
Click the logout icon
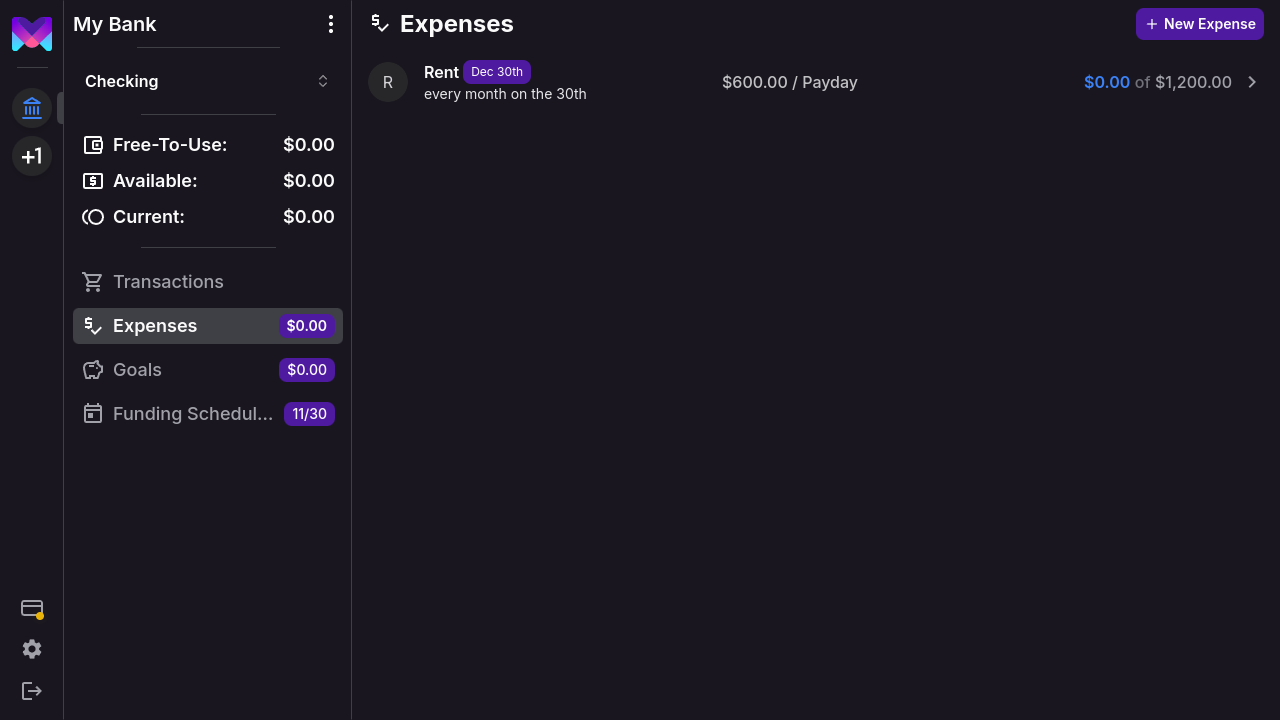tap(32, 691)
